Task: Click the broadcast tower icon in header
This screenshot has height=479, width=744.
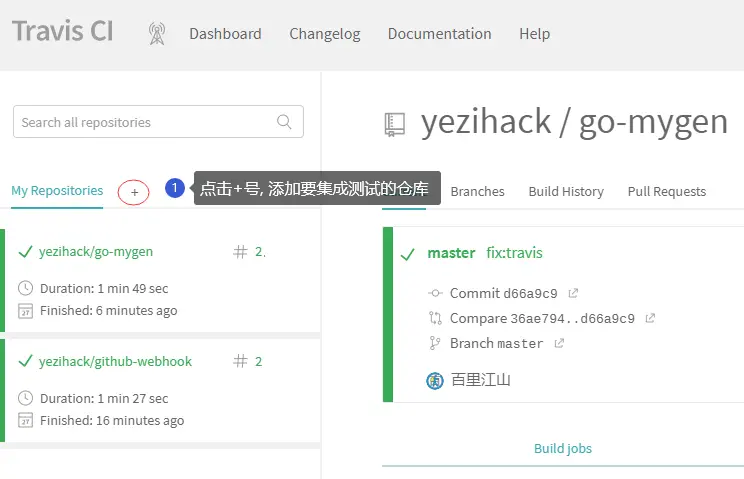Action: point(157,34)
